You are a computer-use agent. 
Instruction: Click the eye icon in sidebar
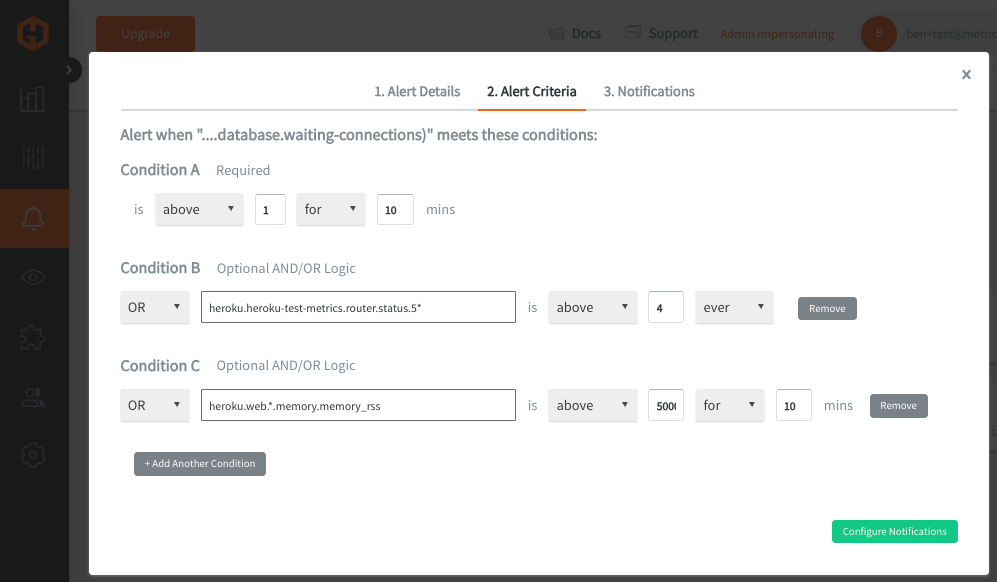point(33,277)
